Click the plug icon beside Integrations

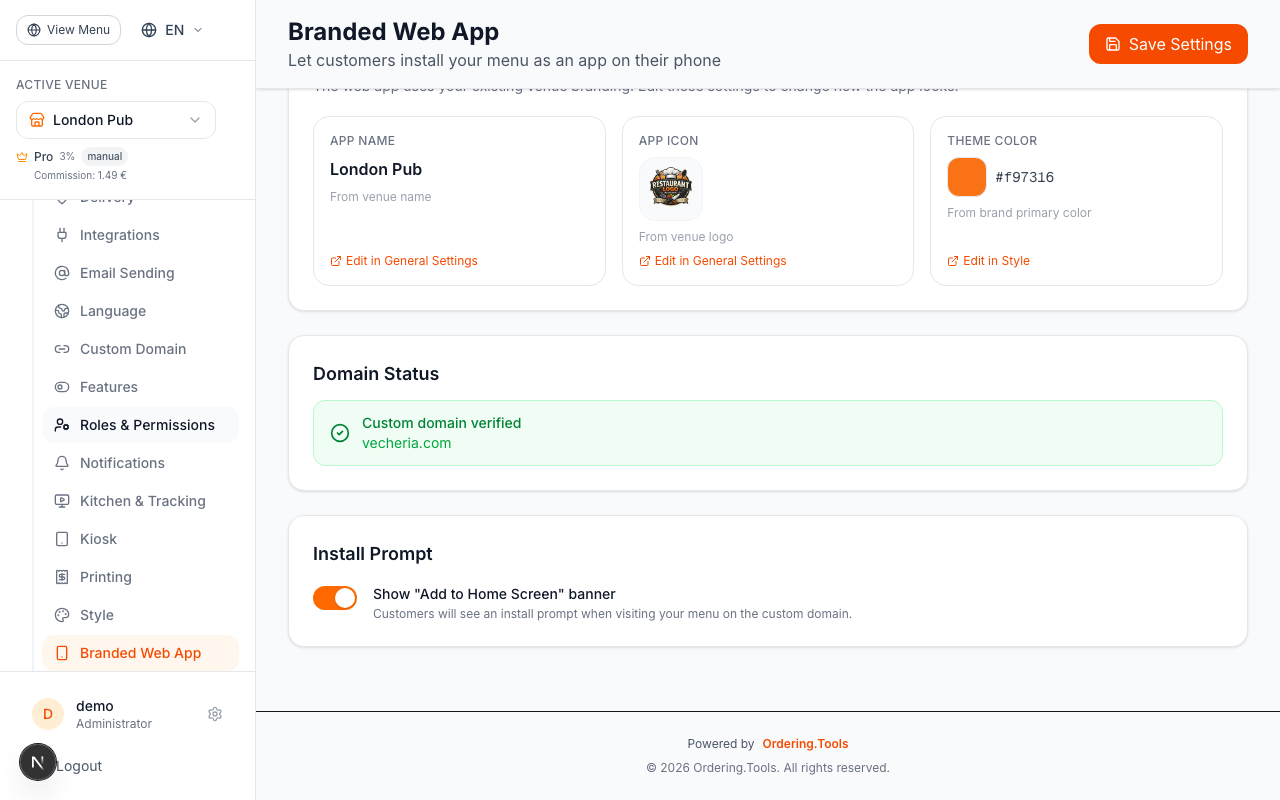point(62,235)
